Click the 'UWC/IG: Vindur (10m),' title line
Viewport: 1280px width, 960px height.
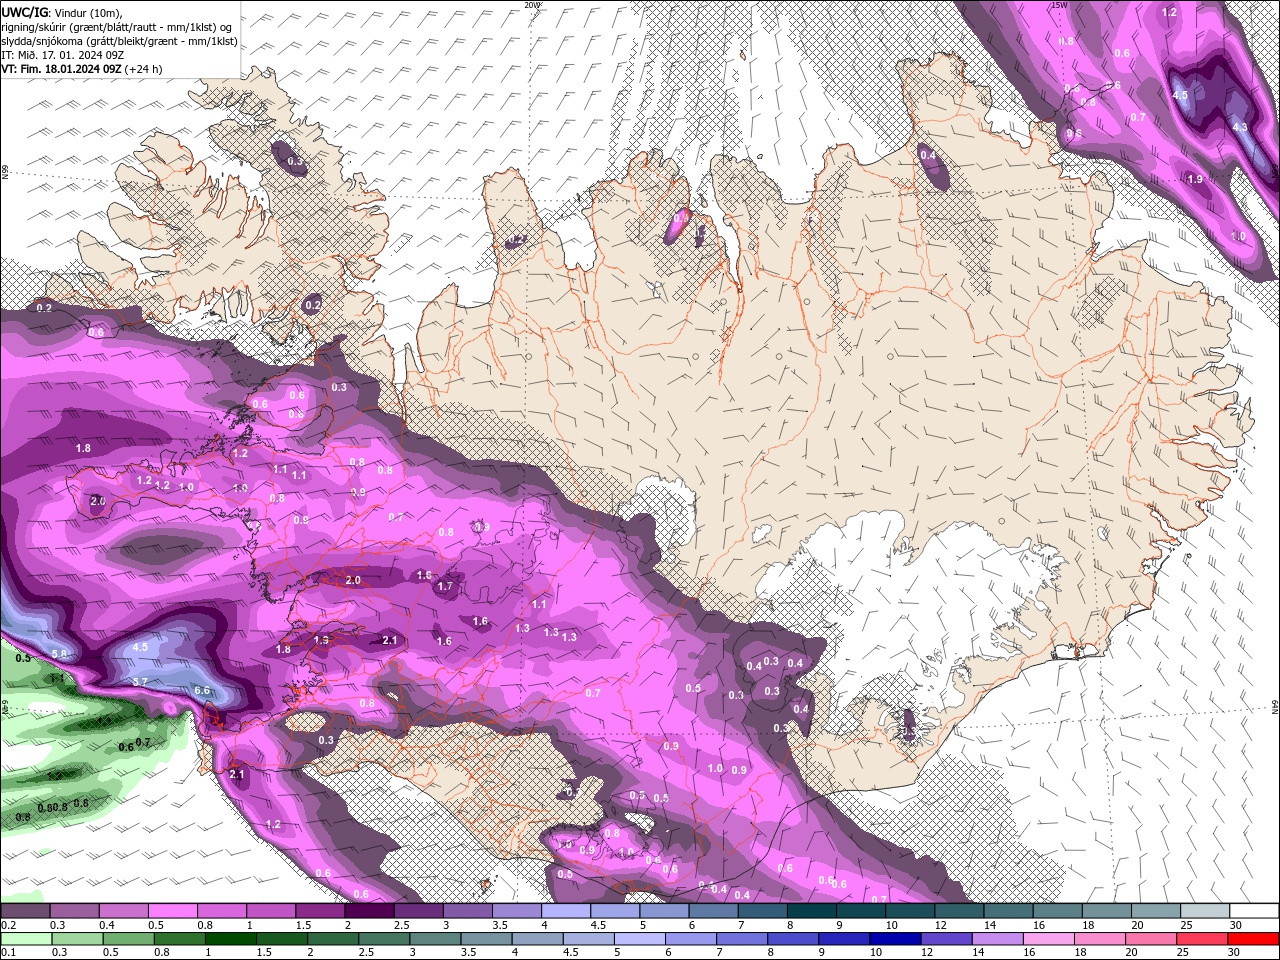point(61,12)
